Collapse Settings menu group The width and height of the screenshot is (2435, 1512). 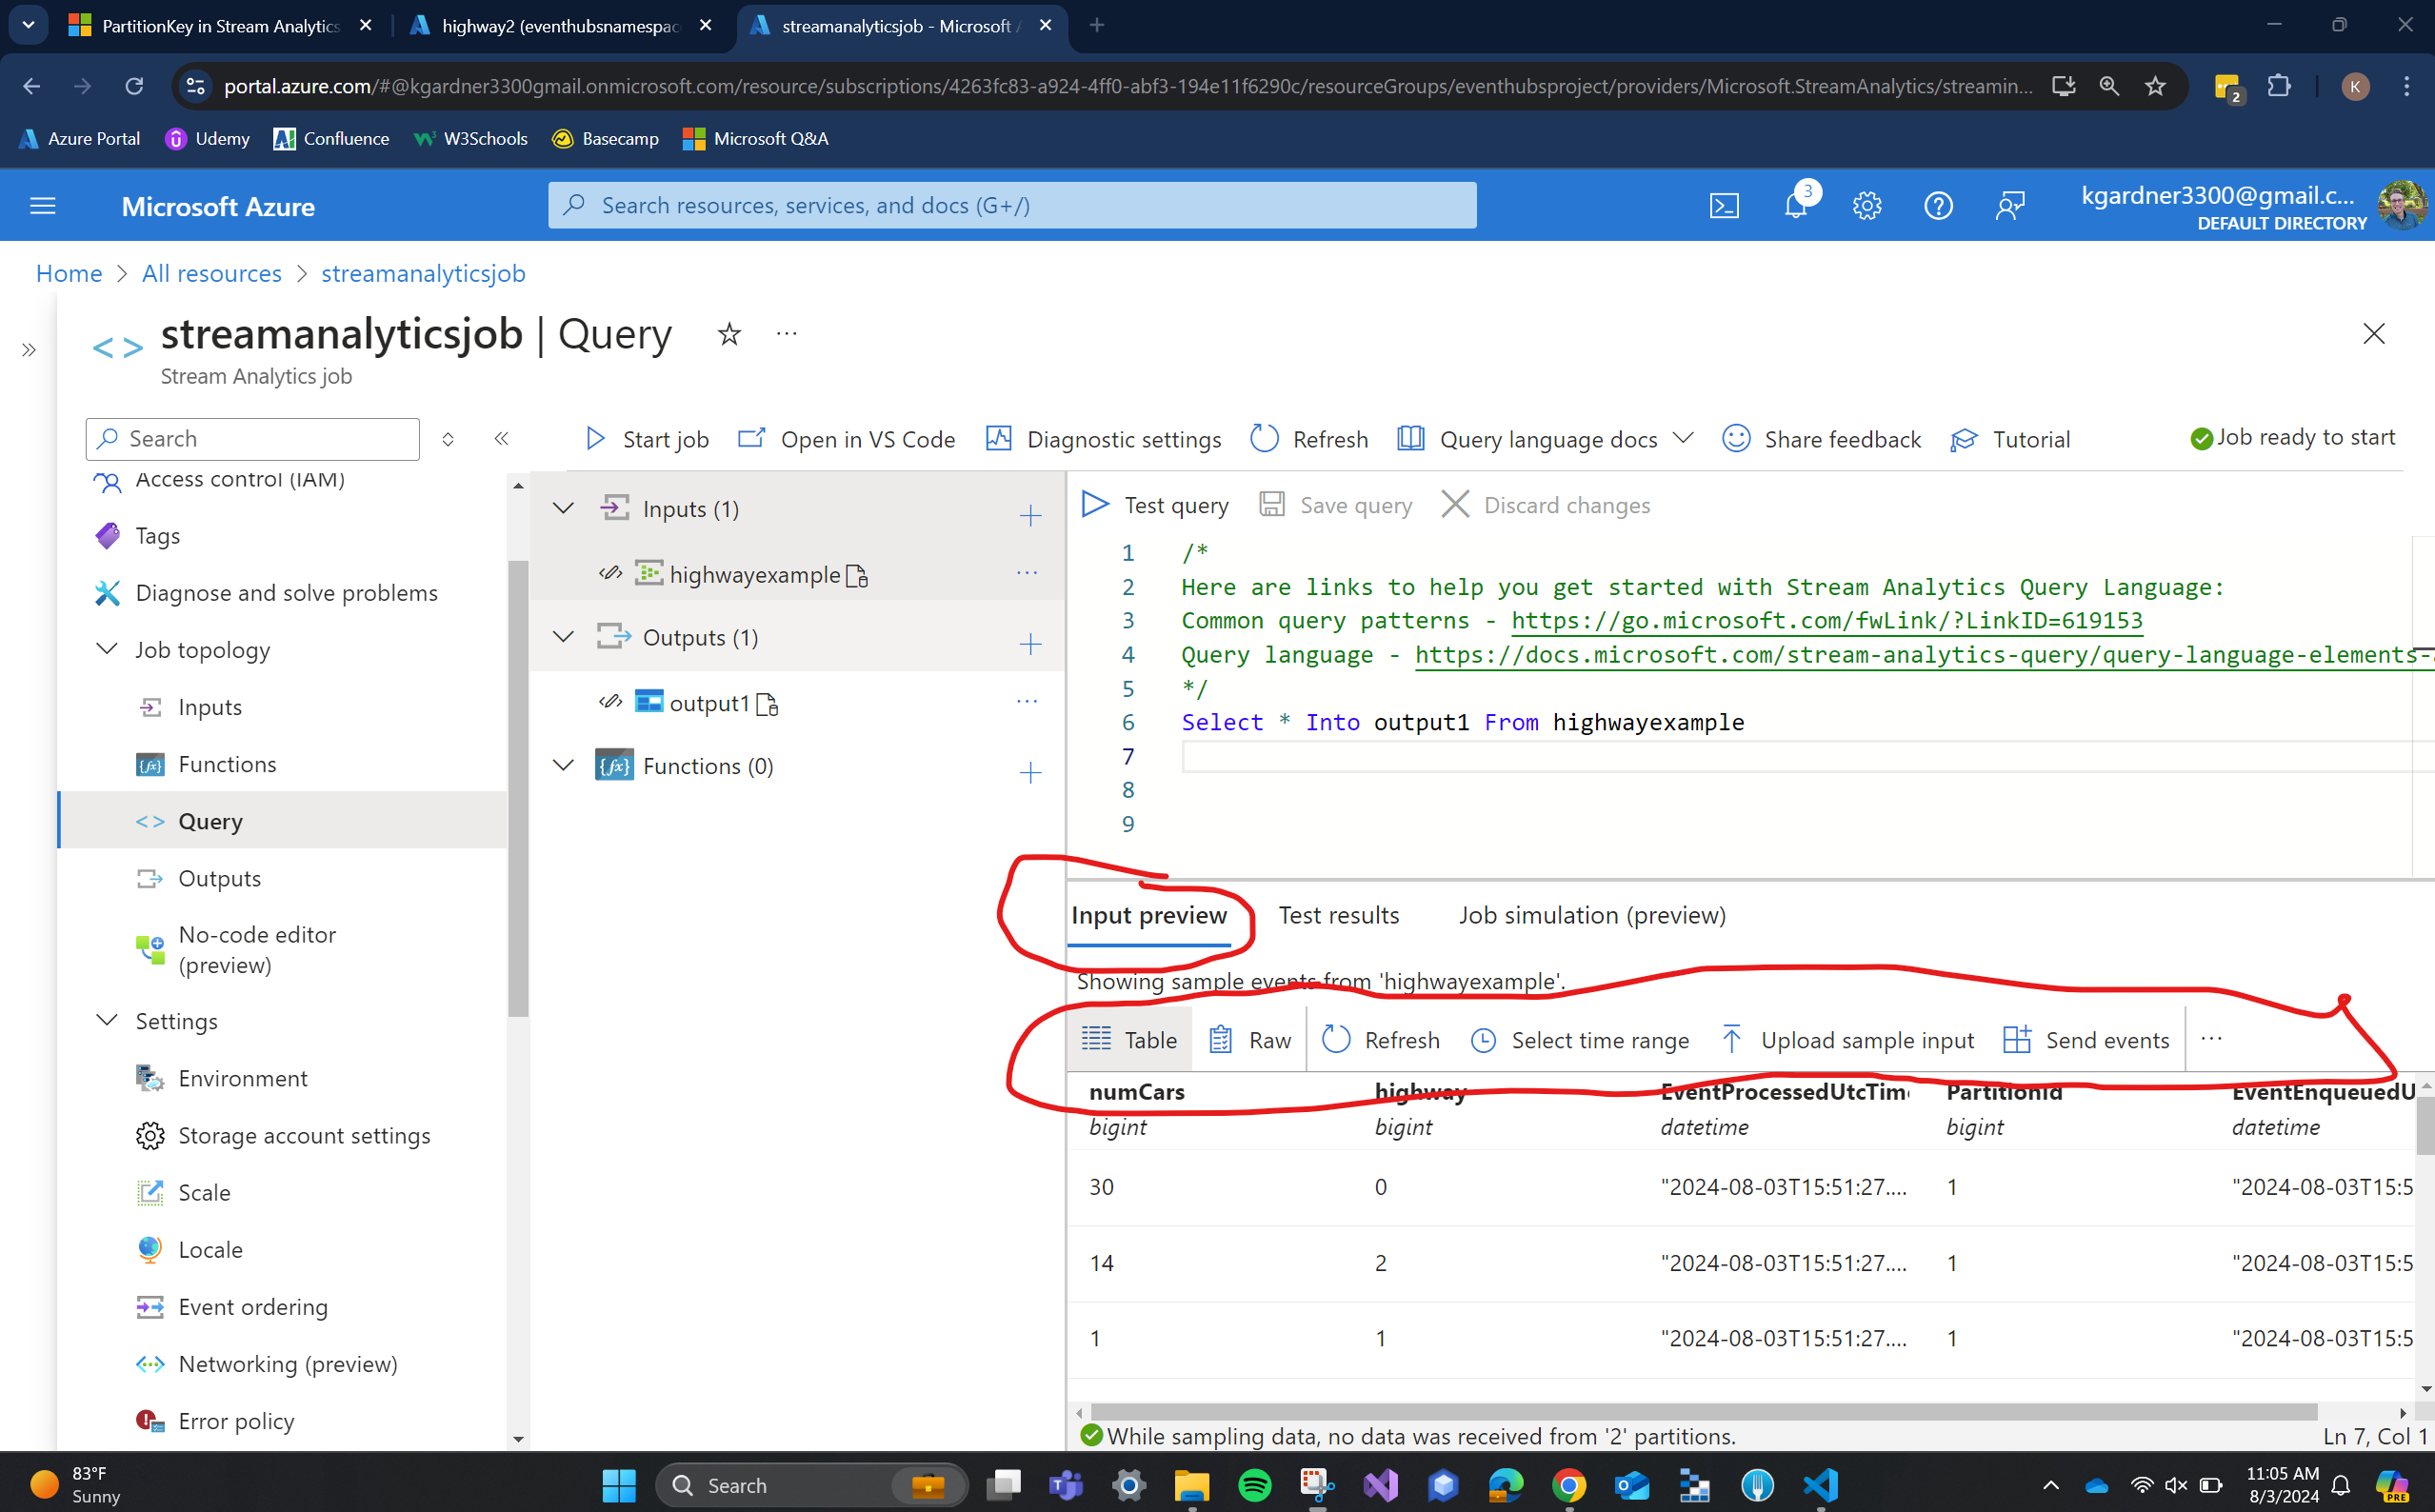click(x=107, y=1021)
